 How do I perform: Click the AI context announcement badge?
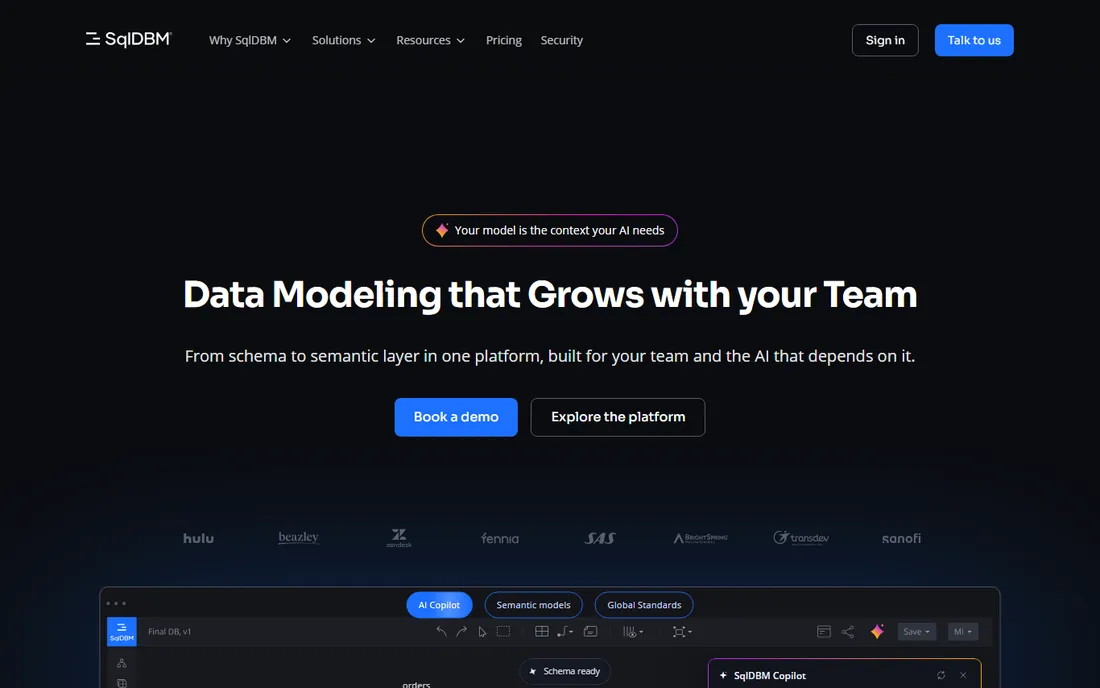click(x=549, y=230)
